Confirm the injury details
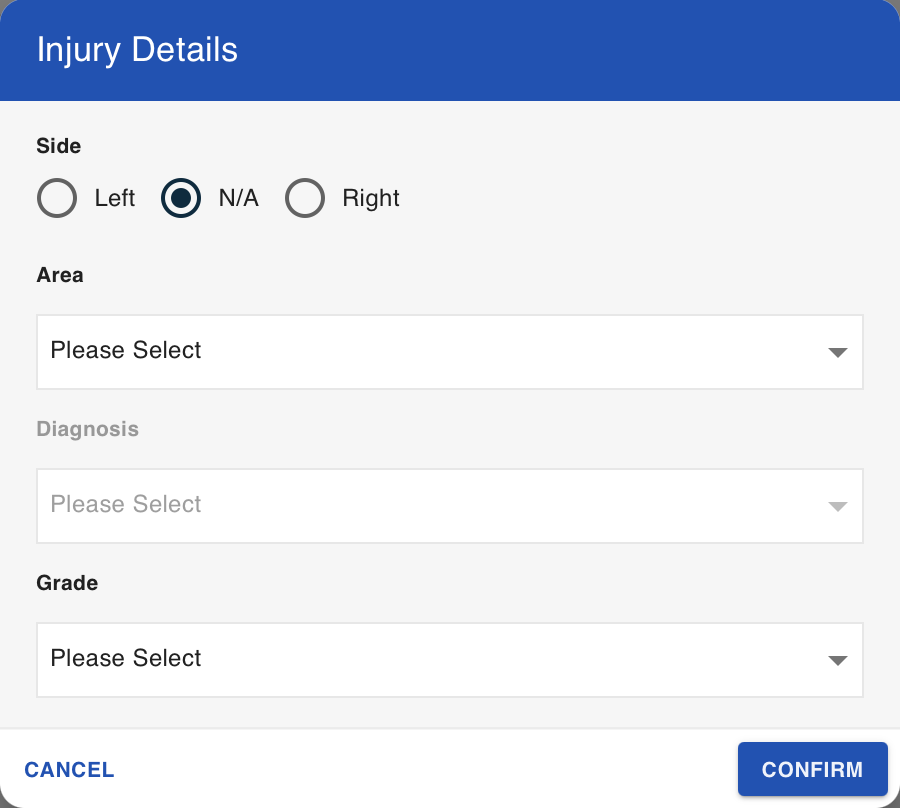This screenshot has height=808, width=900. click(x=813, y=769)
